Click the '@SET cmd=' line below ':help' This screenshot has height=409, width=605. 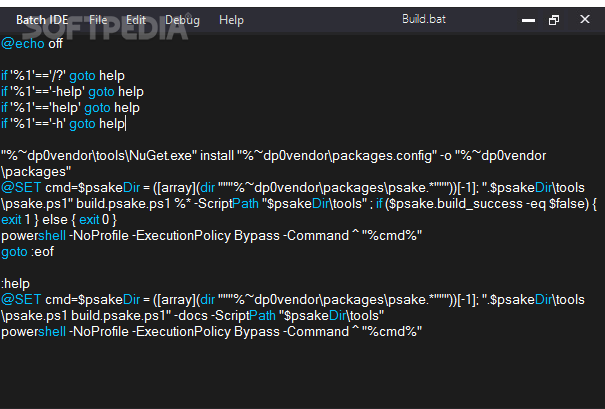tap(293, 300)
